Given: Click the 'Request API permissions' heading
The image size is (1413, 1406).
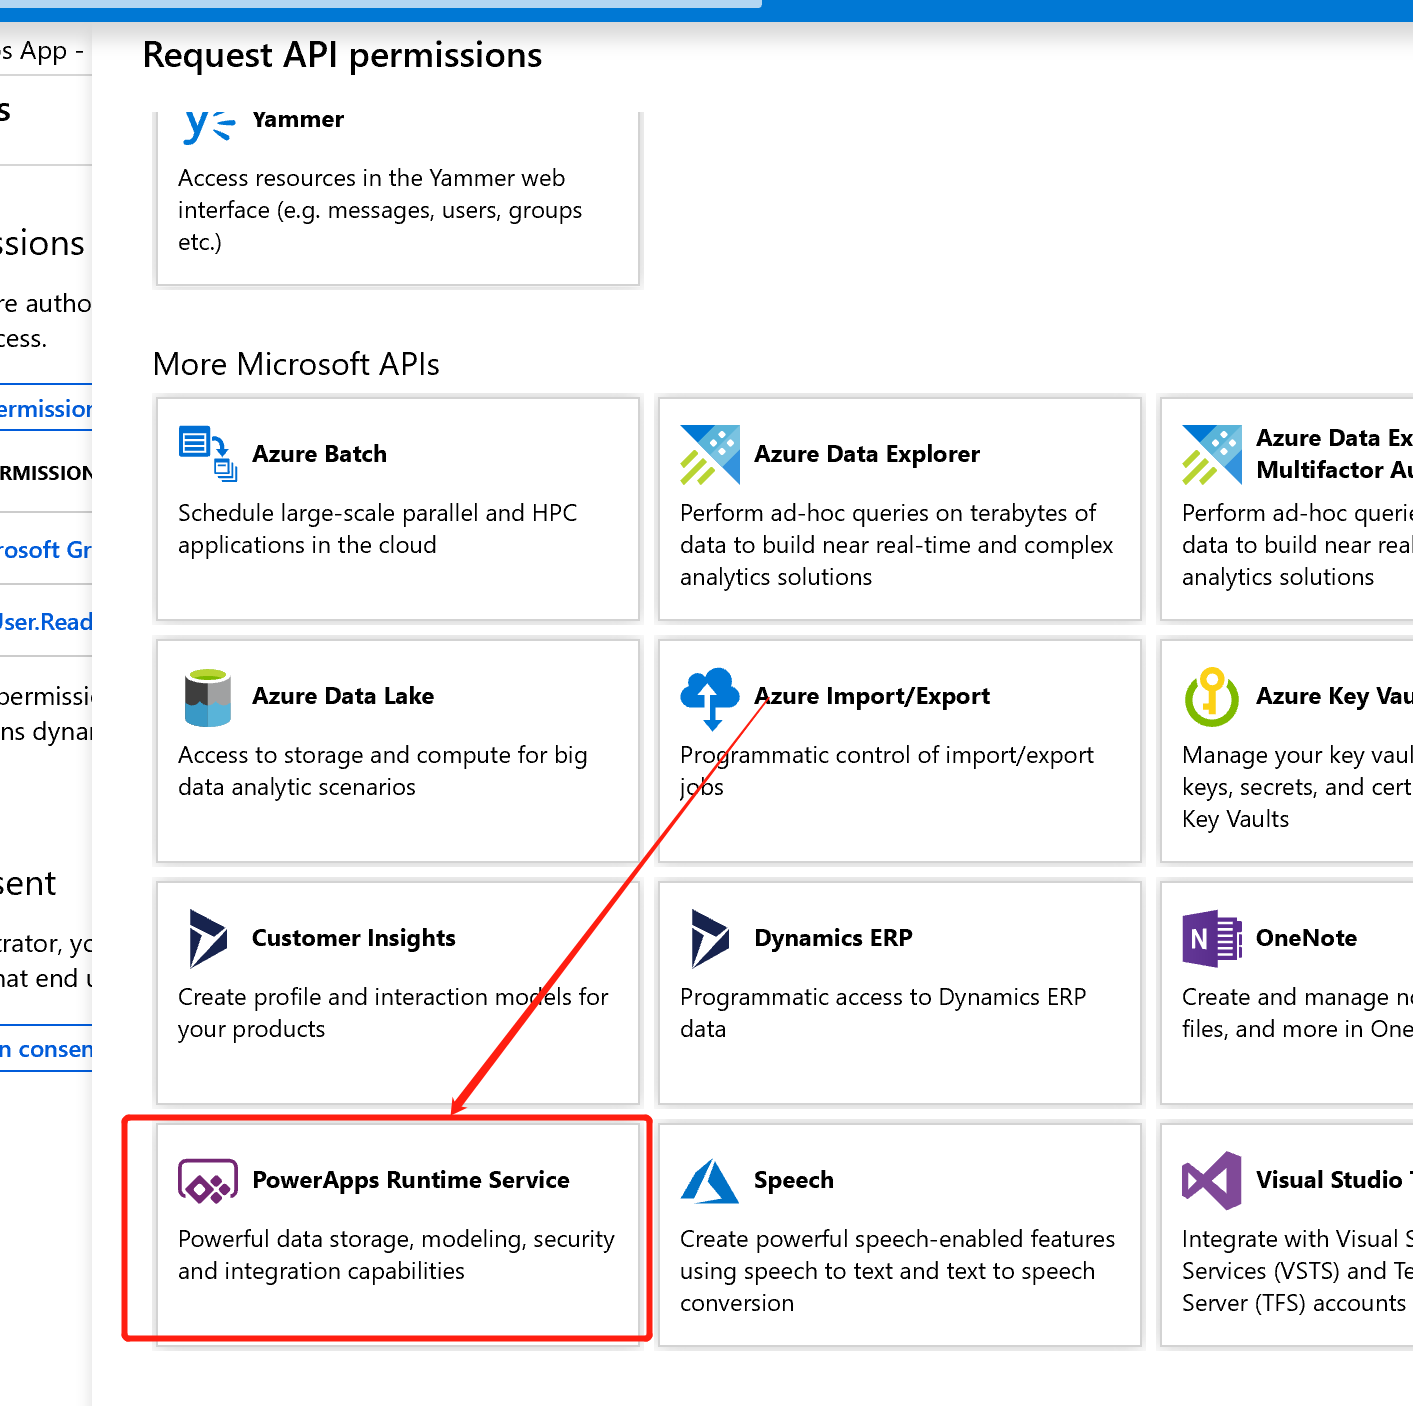Looking at the screenshot, I should point(342,55).
